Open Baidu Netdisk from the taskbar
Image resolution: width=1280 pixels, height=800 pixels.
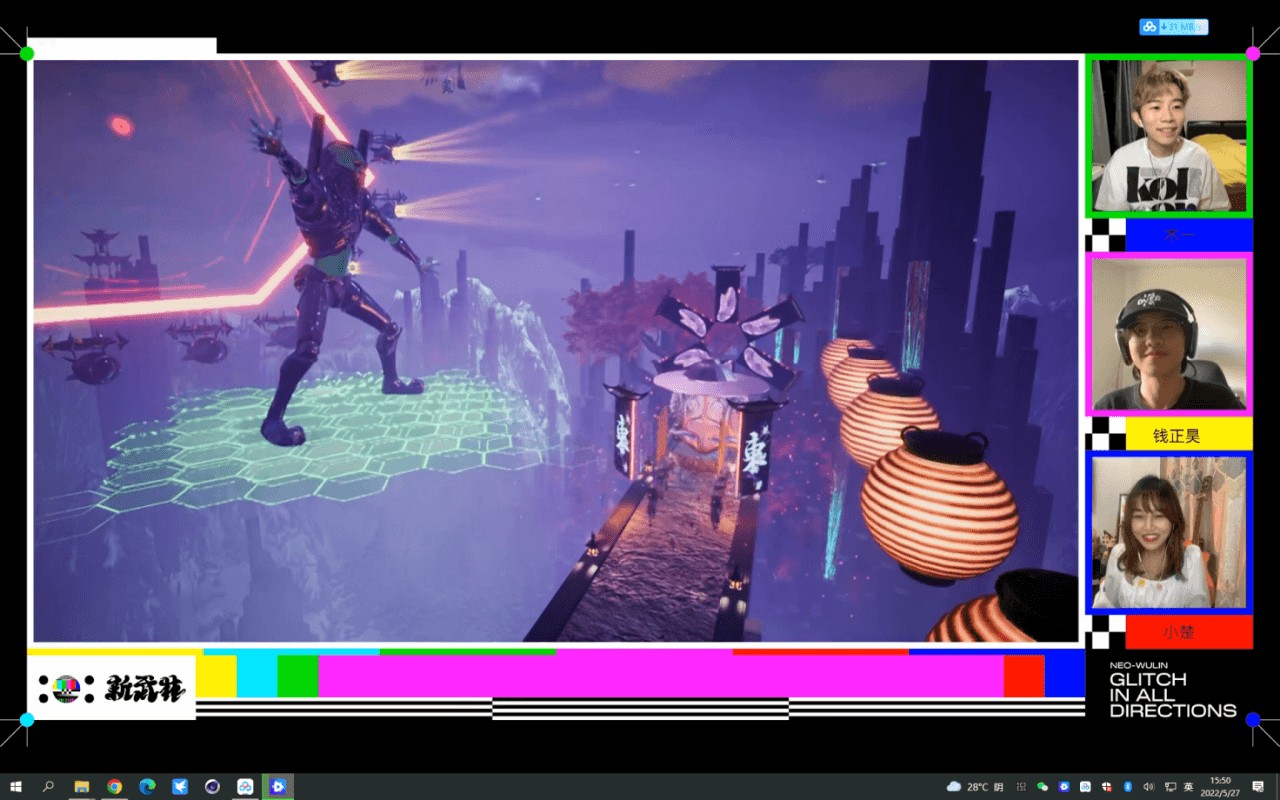point(245,787)
